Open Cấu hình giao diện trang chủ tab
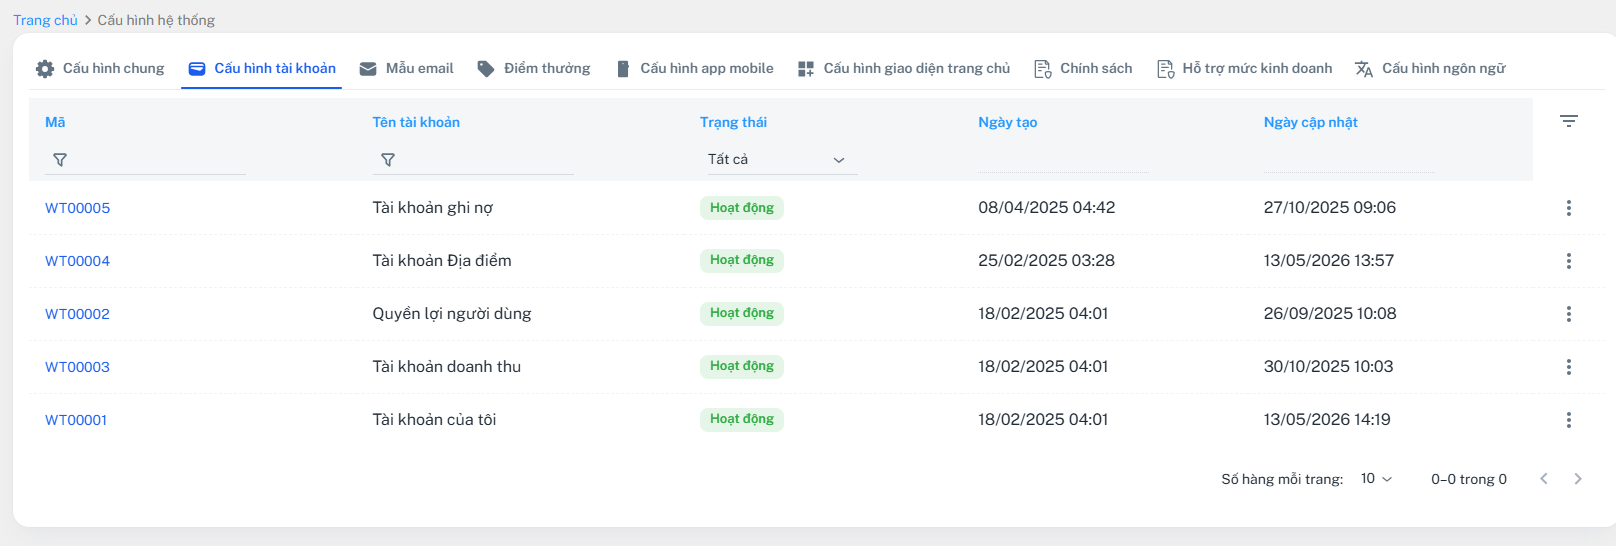1616x546 pixels. (x=904, y=68)
